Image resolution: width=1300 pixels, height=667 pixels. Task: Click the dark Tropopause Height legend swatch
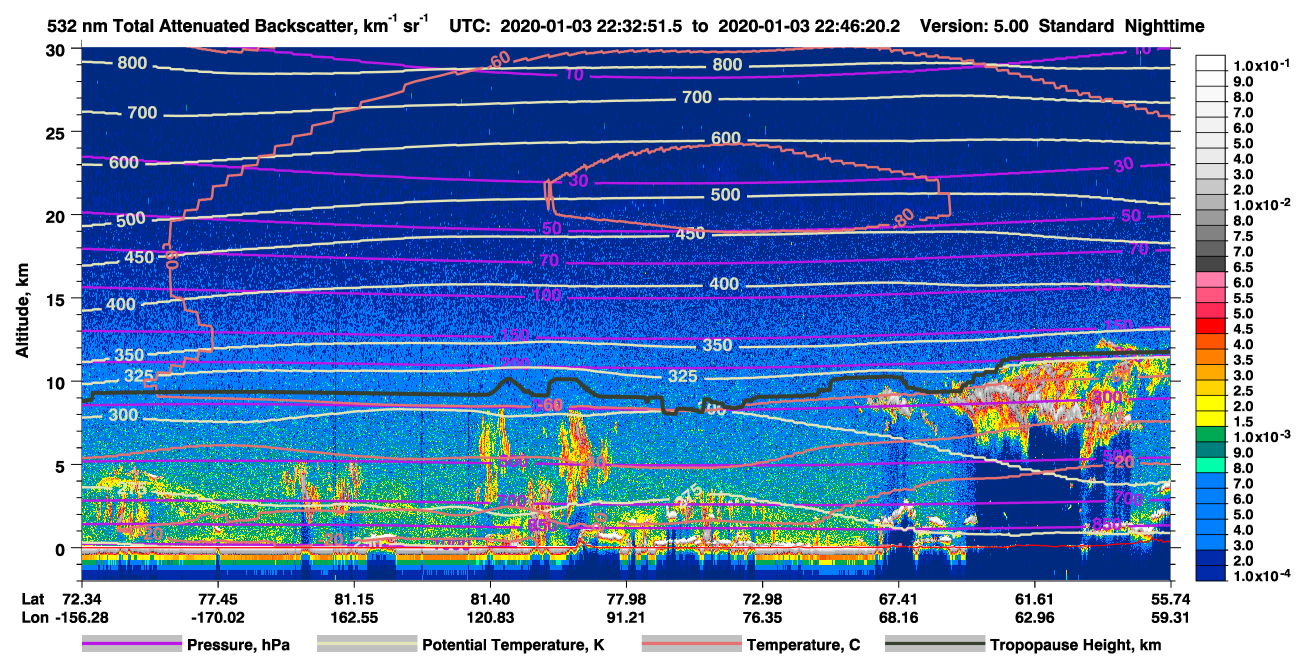(934, 645)
